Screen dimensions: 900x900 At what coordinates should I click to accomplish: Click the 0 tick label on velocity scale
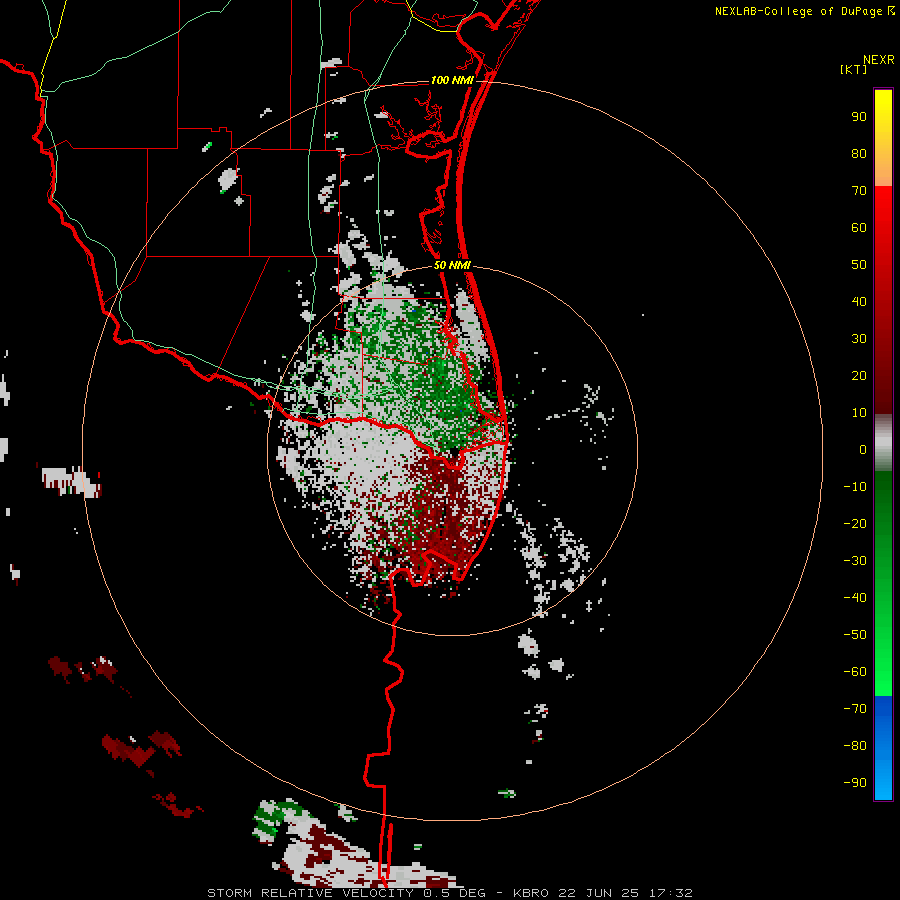tap(863, 450)
